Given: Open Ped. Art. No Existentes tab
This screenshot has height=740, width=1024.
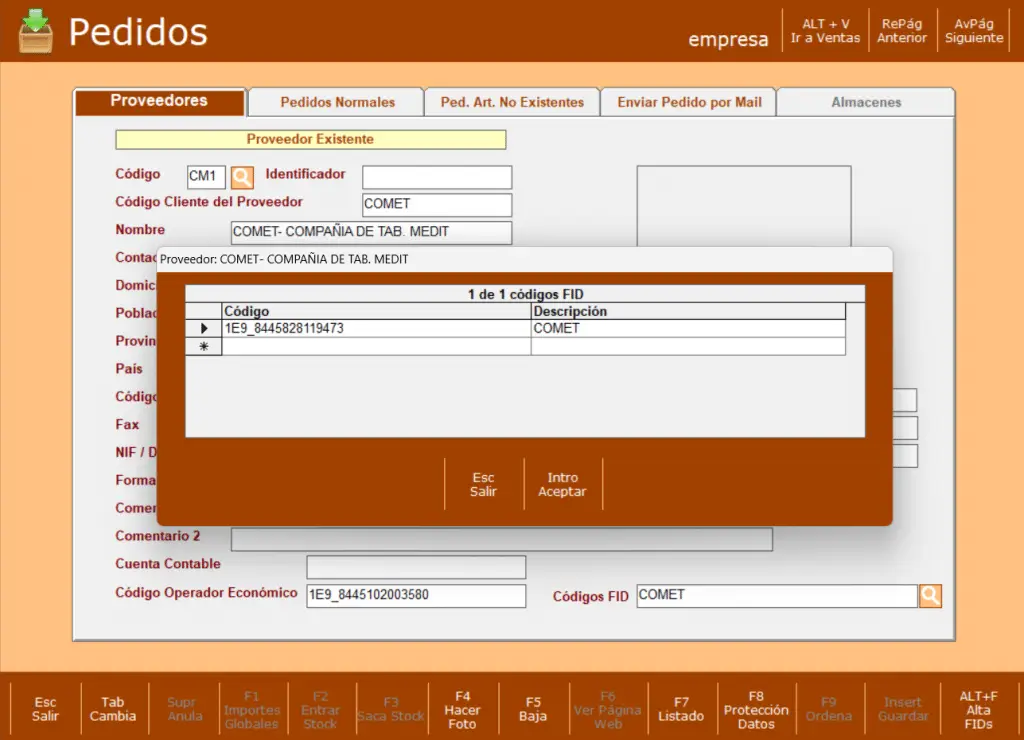Looking at the screenshot, I should point(512,103).
